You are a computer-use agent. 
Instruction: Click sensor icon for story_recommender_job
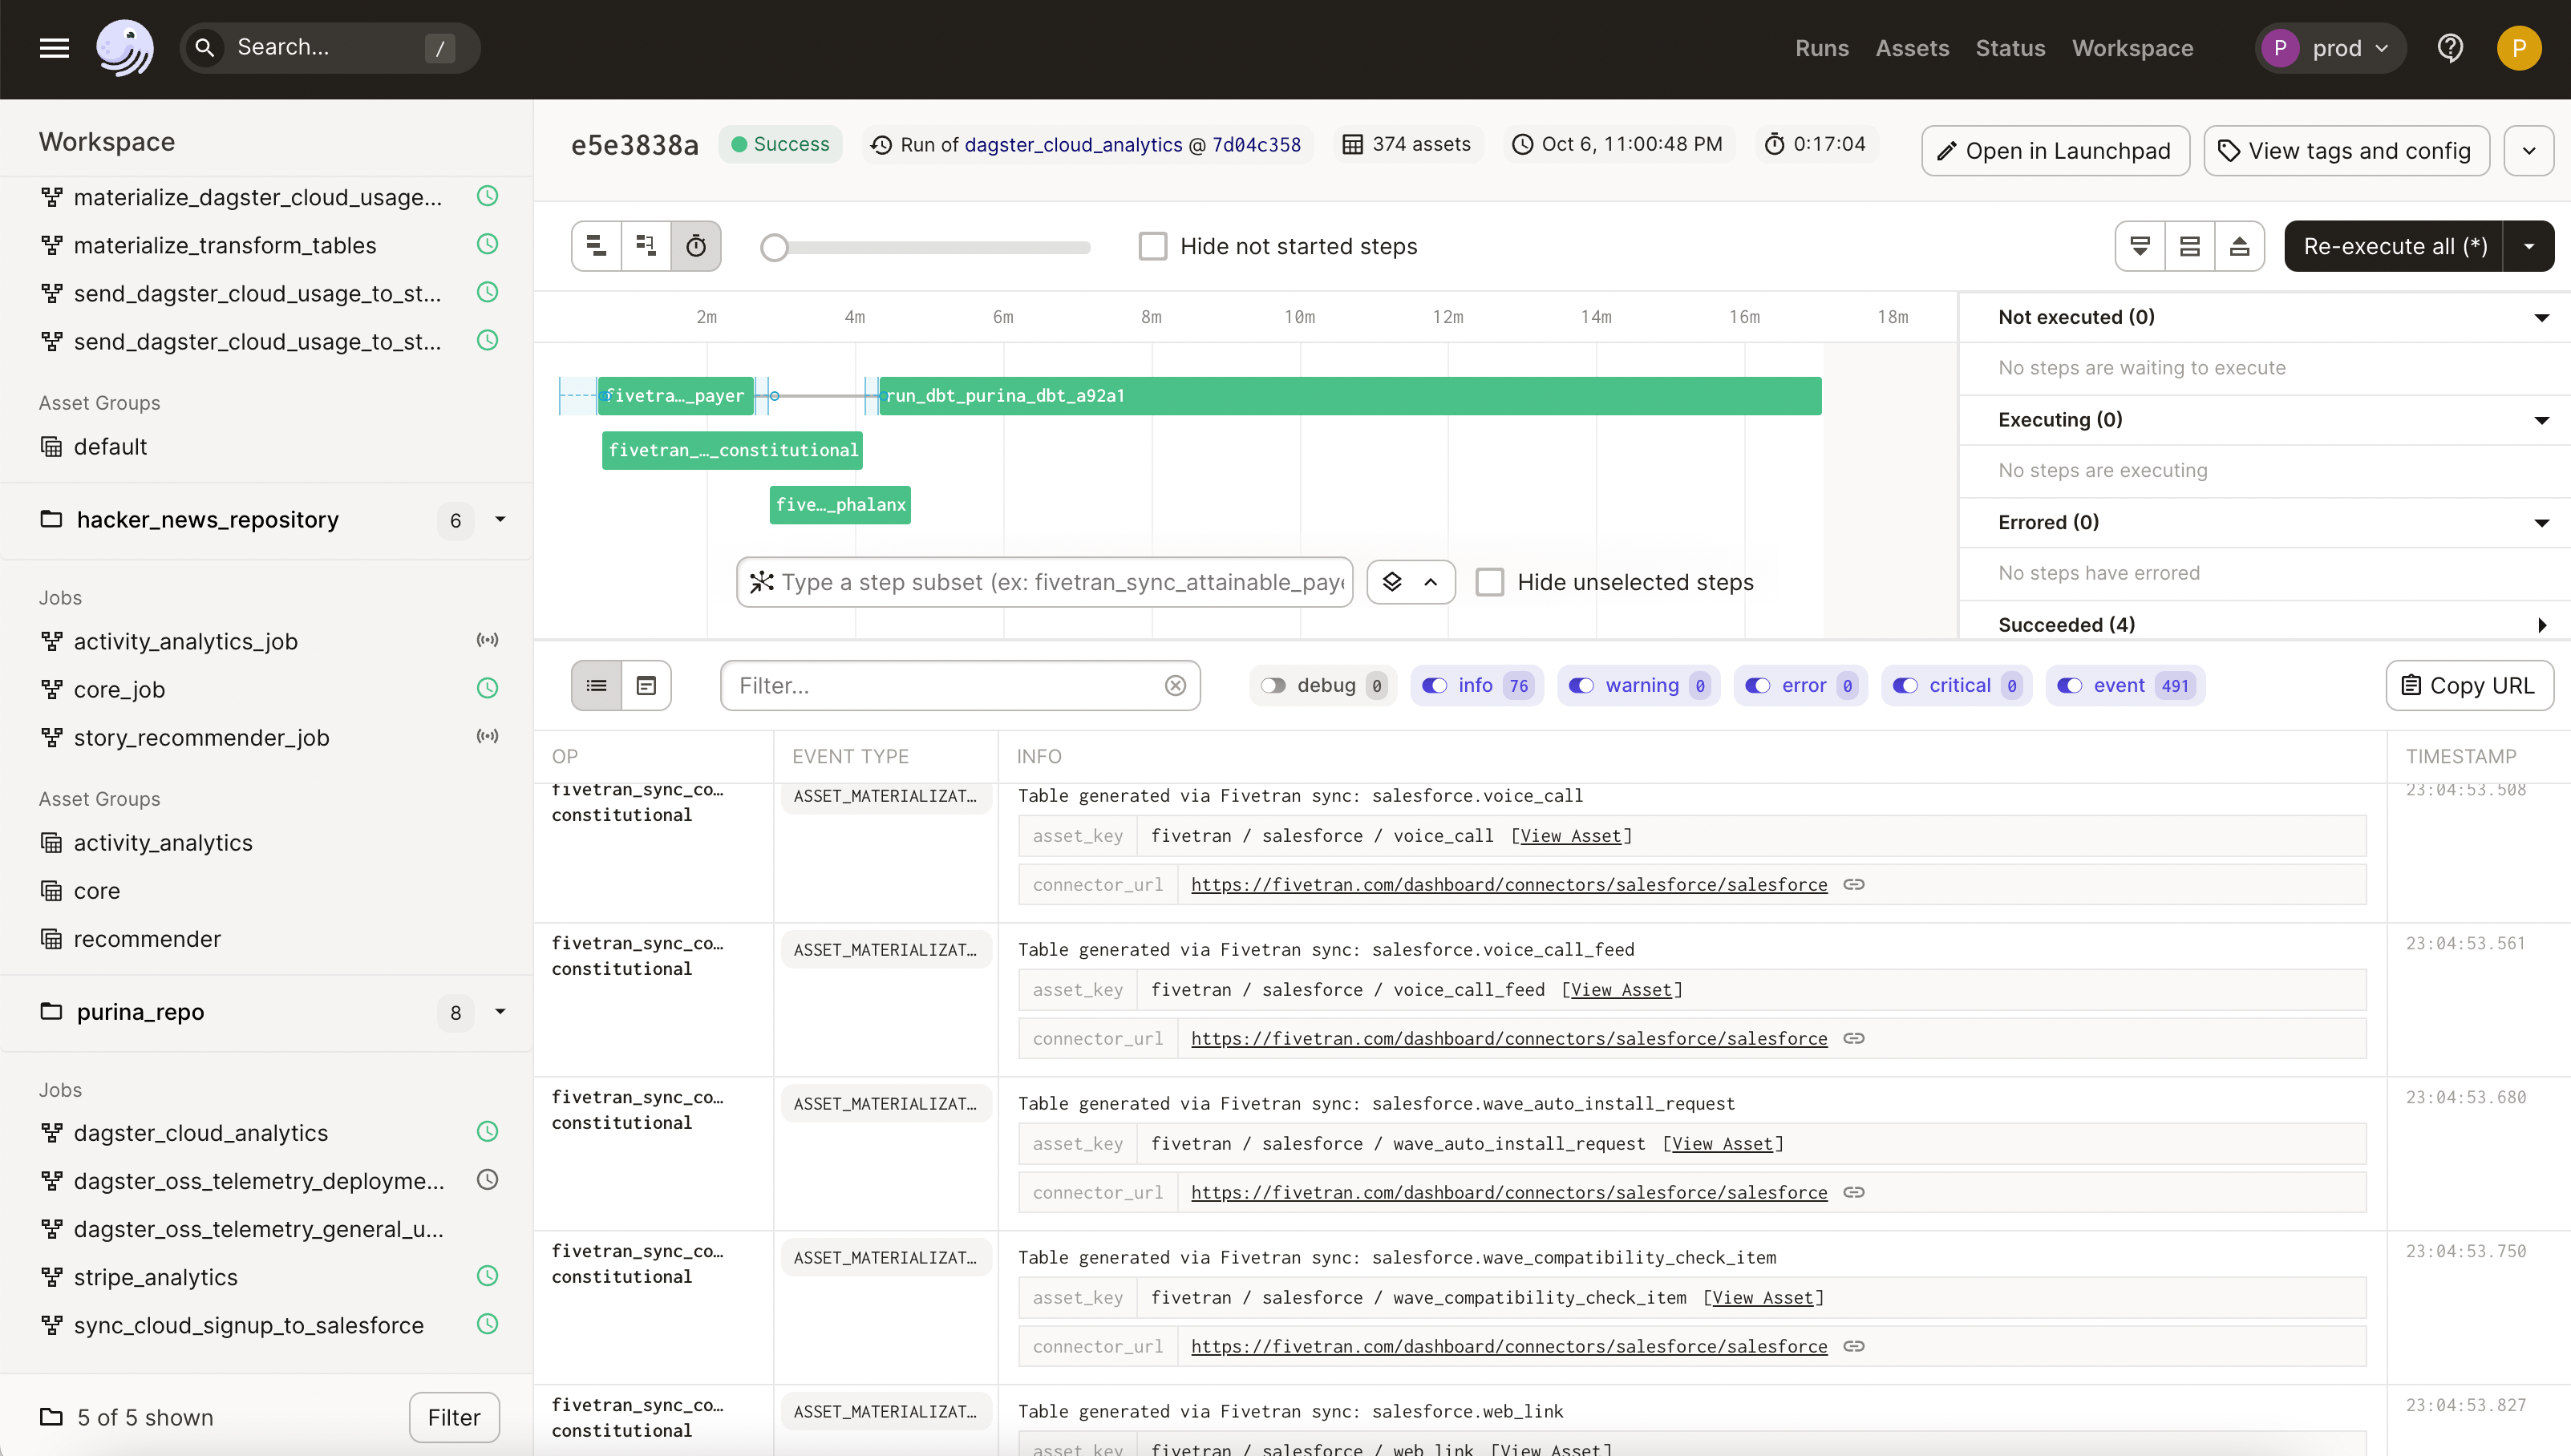pos(487,736)
